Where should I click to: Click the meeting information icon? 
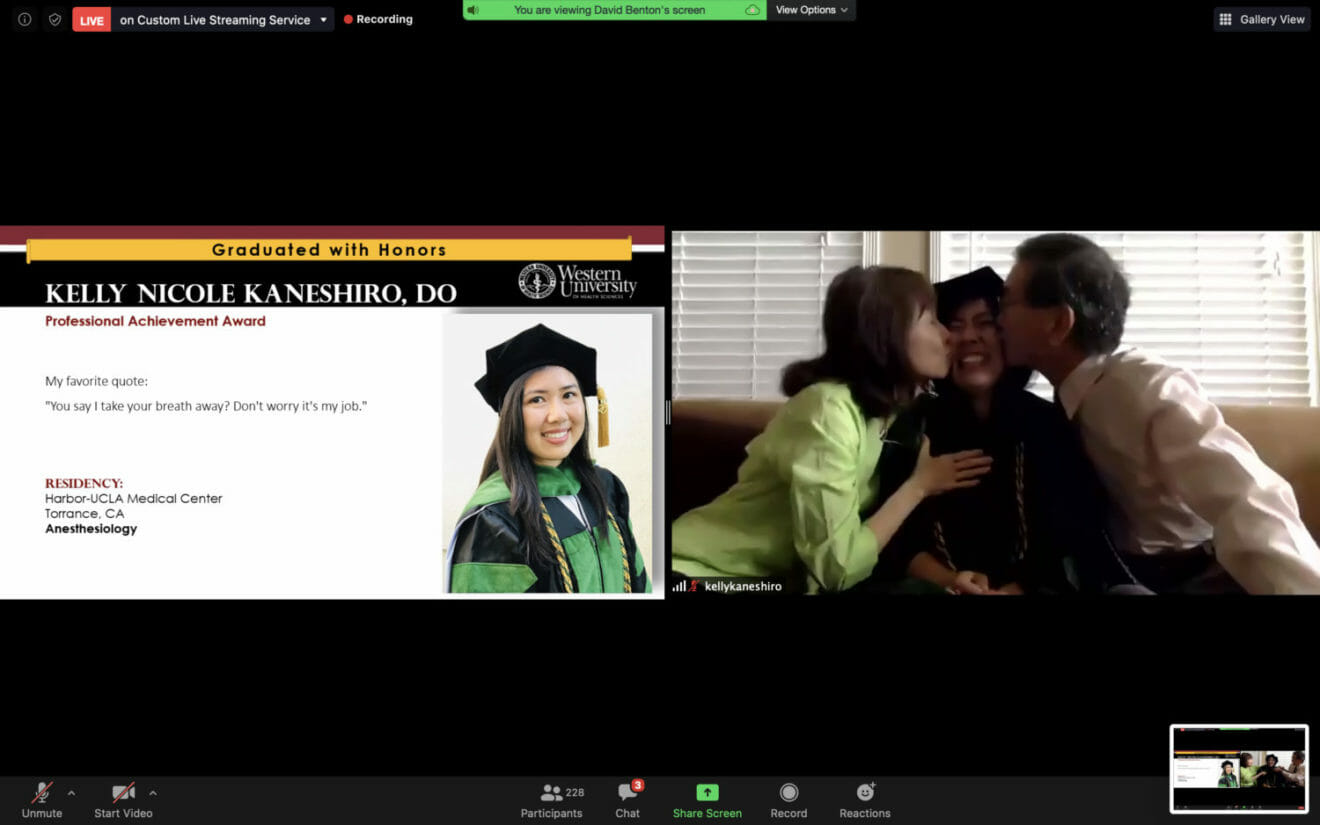click(x=24, y=18)
